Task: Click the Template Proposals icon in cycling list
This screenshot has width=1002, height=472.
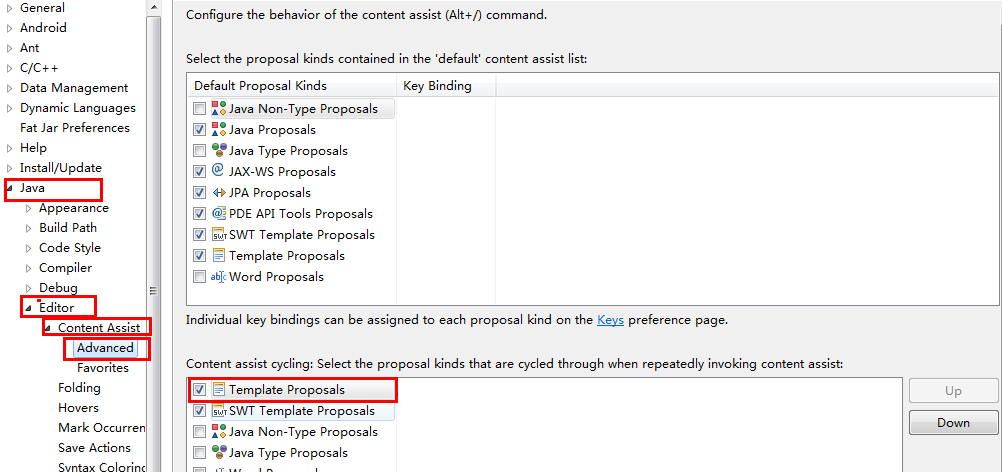Action: point(219,389)
